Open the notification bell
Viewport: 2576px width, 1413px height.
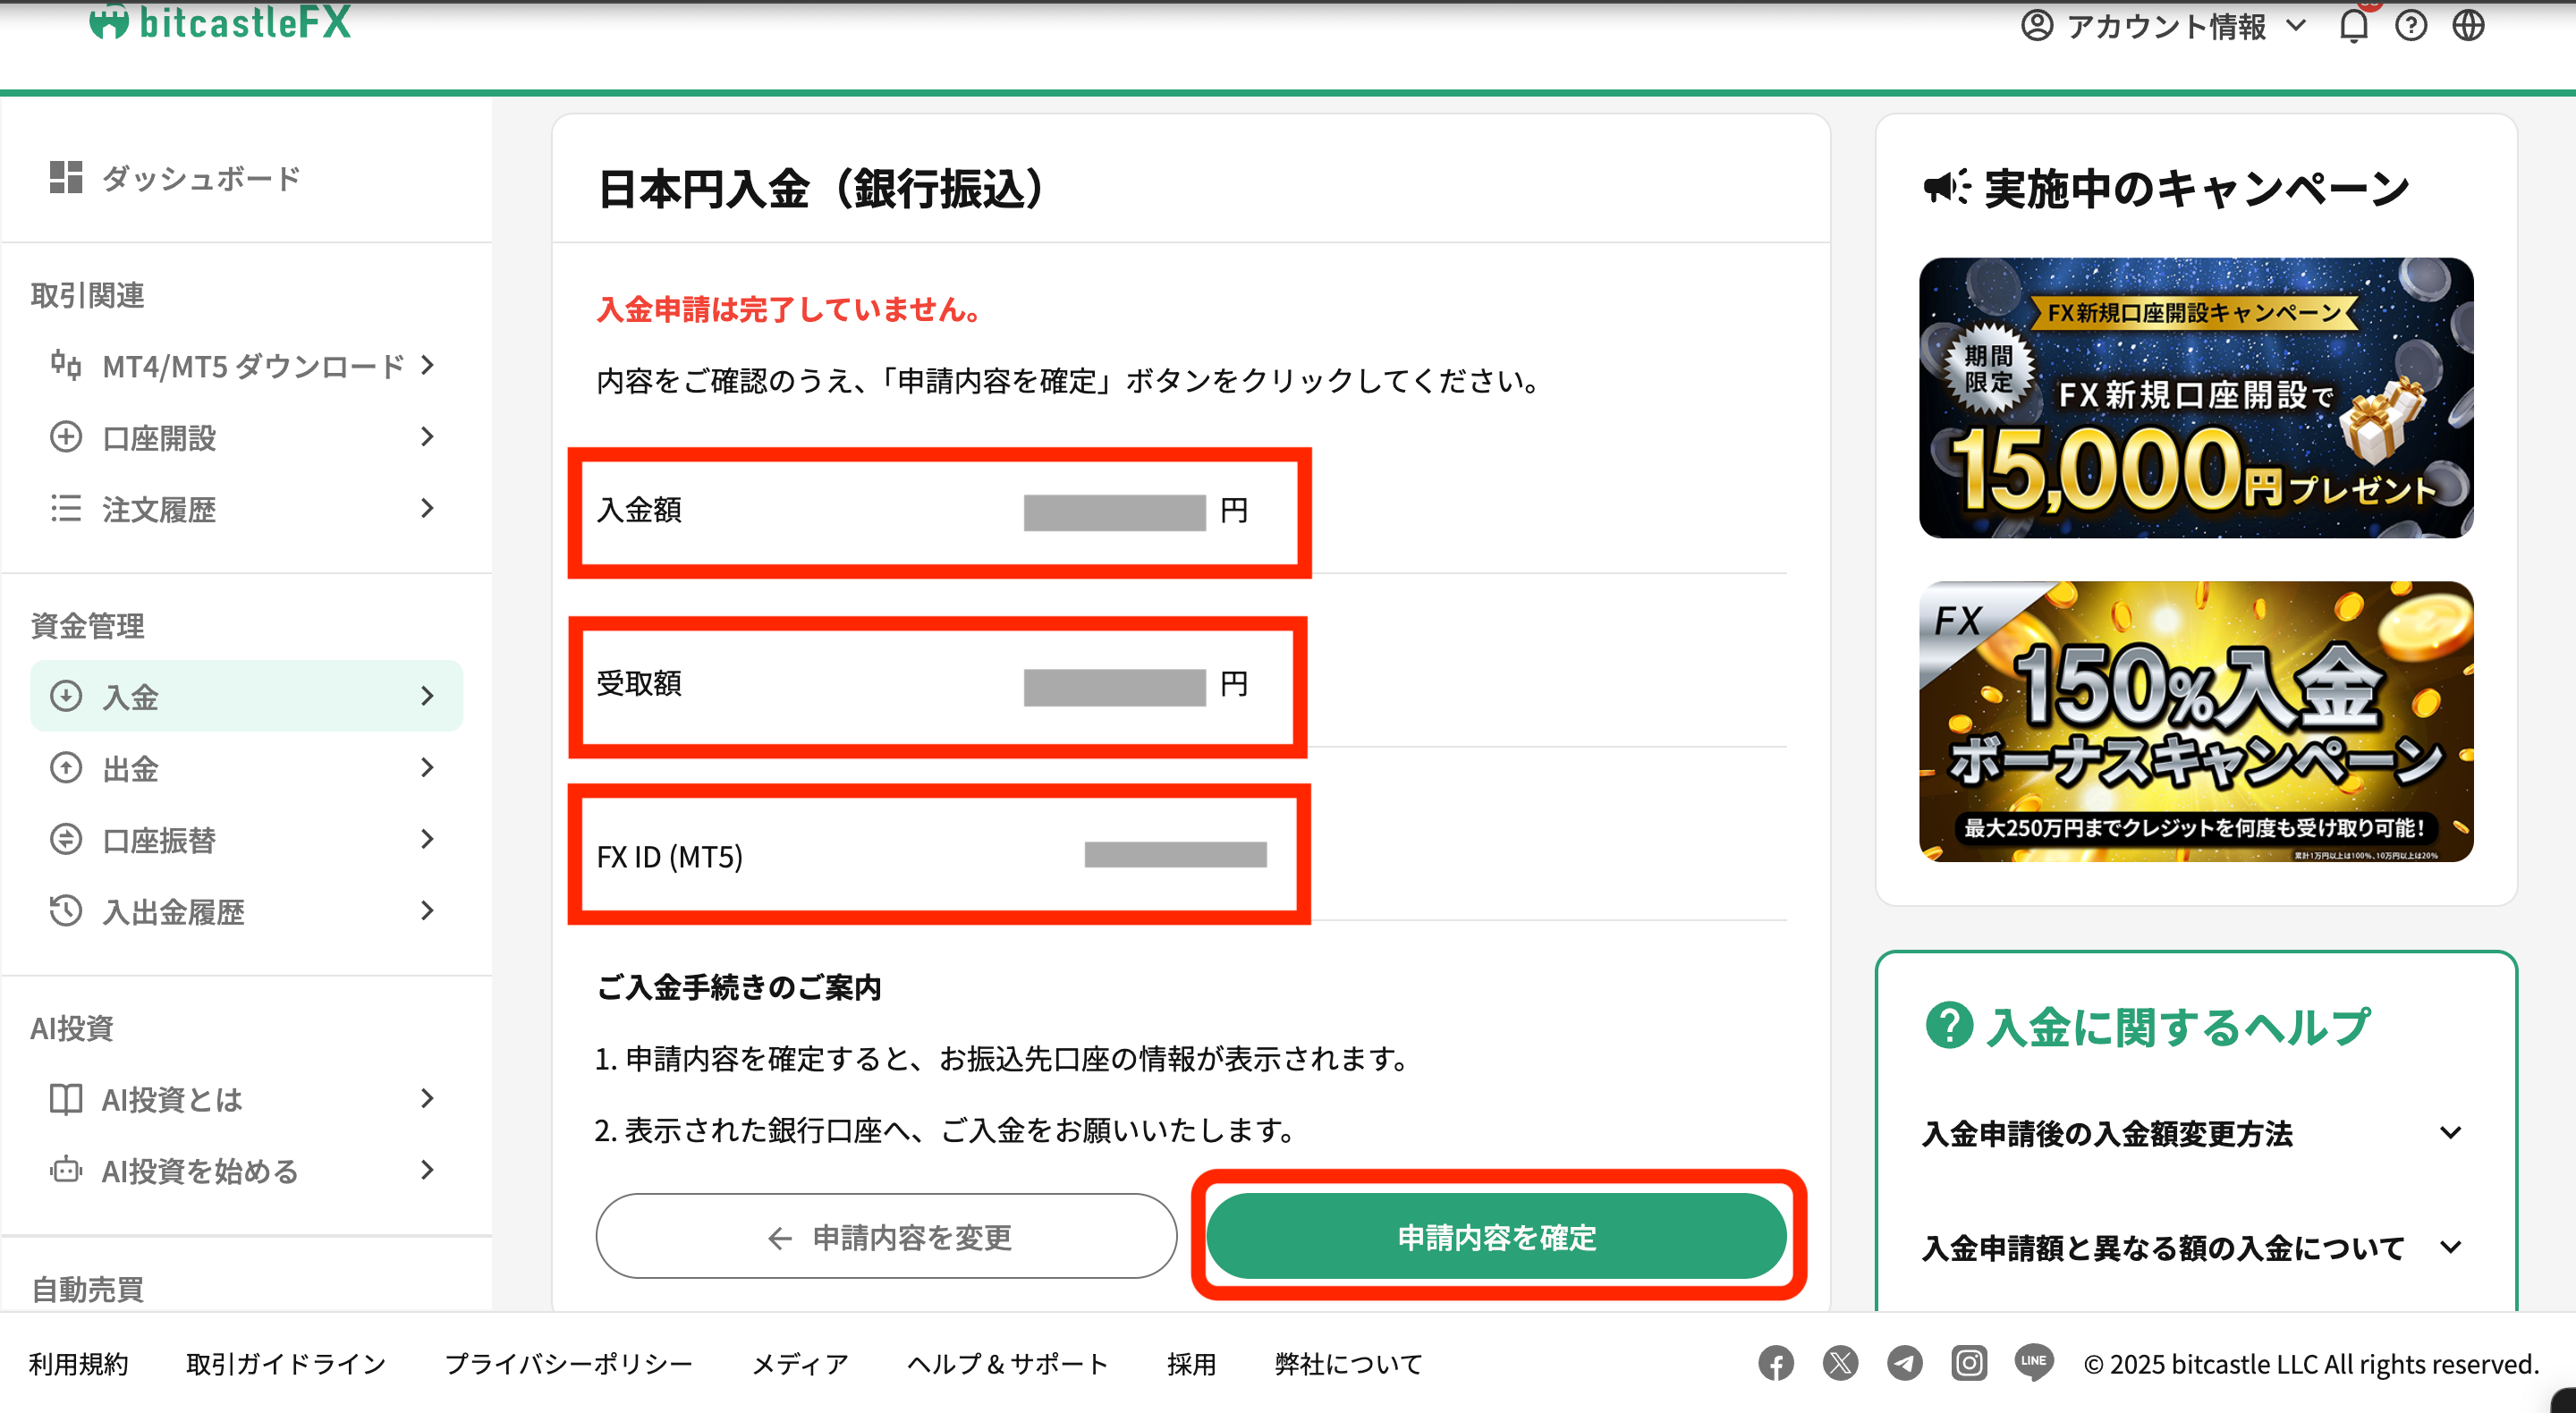[x=2354, y=25]
